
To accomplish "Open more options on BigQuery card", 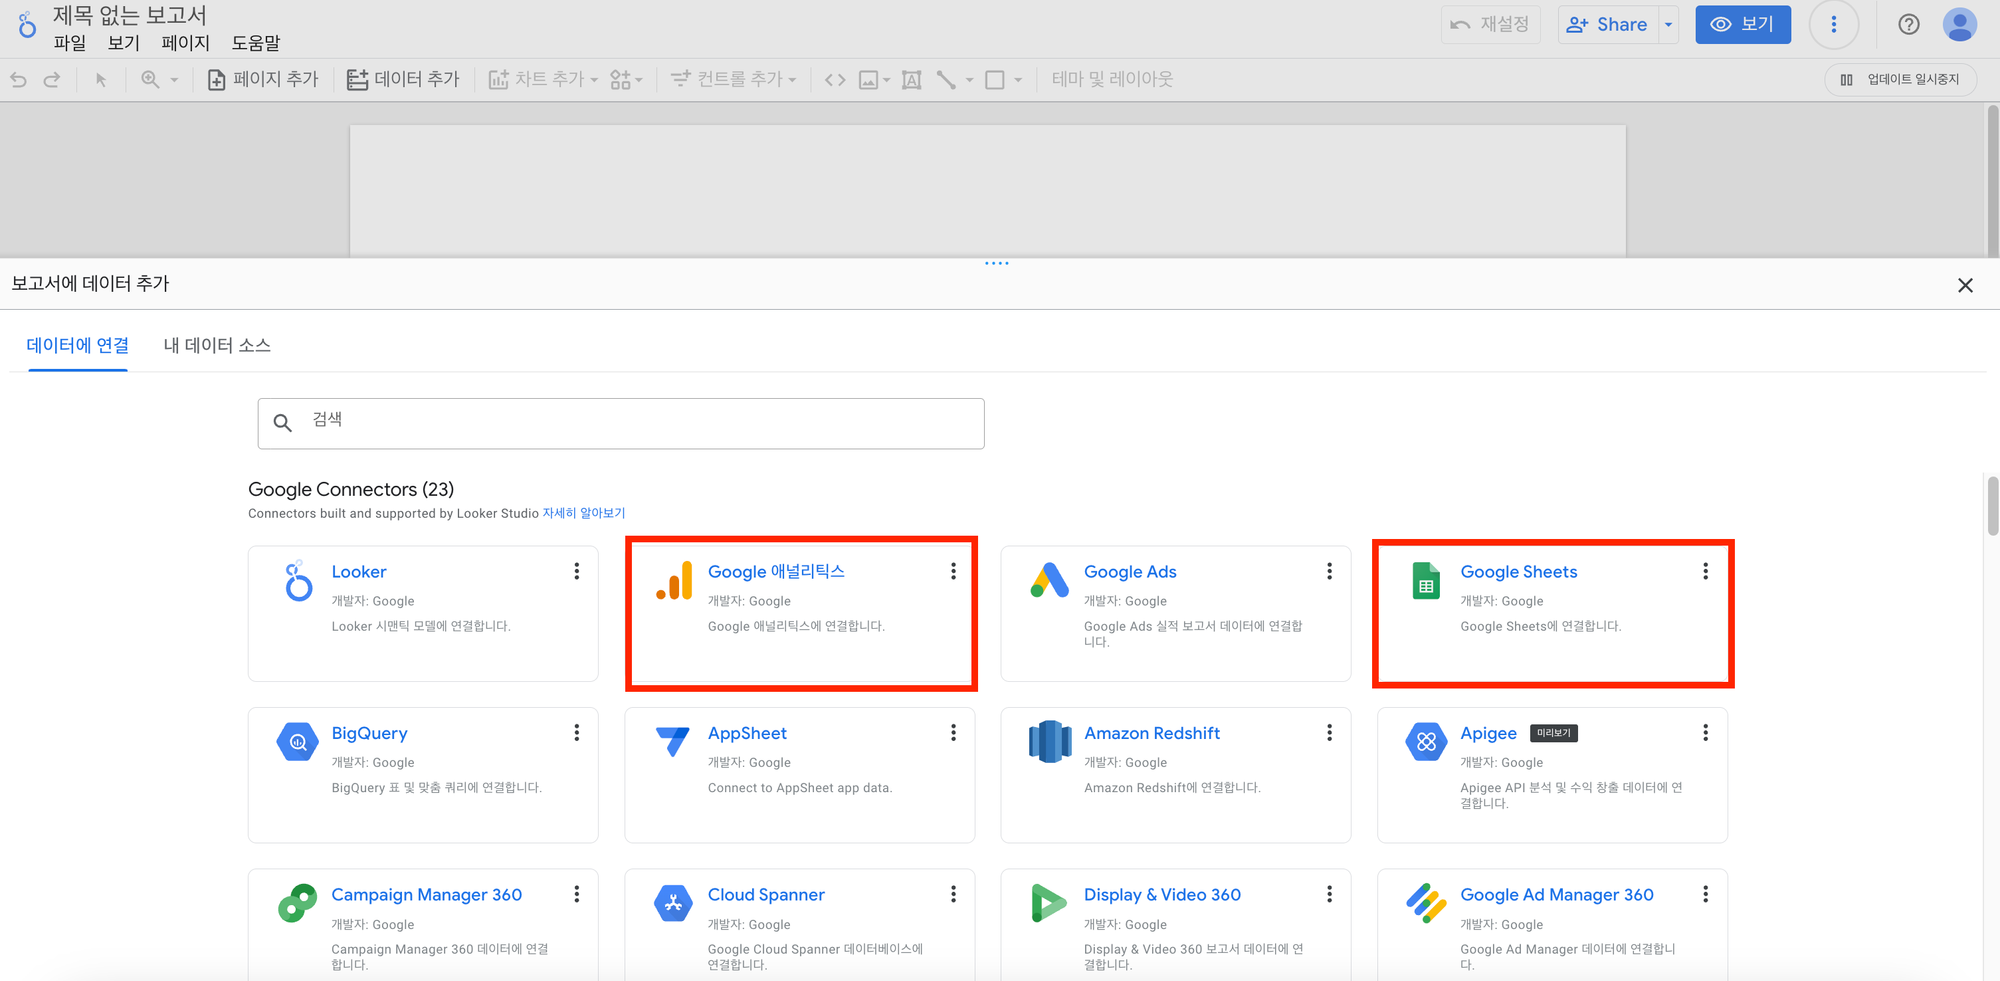I will (577, 733).
